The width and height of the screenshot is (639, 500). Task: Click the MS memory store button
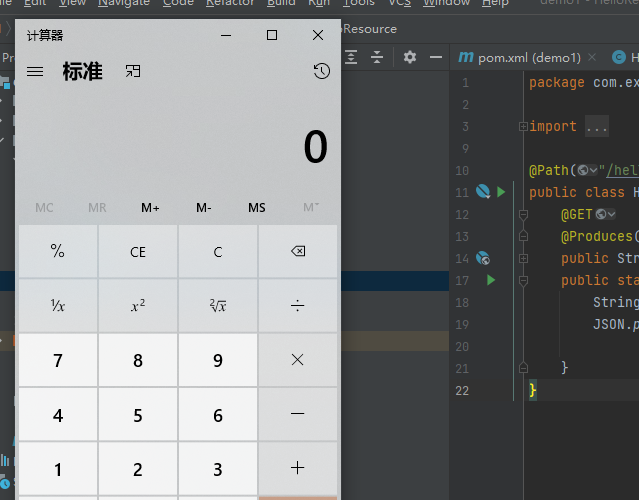(x=257, y=208)
